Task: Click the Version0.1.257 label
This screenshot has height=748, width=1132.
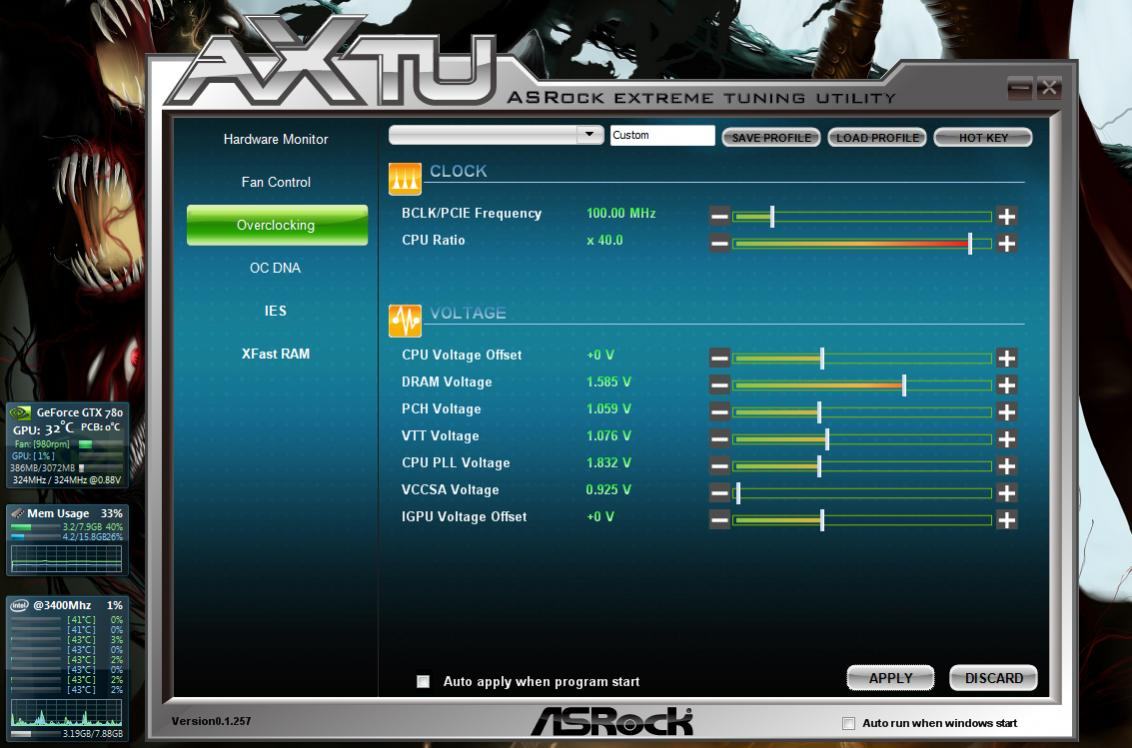Action: pos(212,721)
